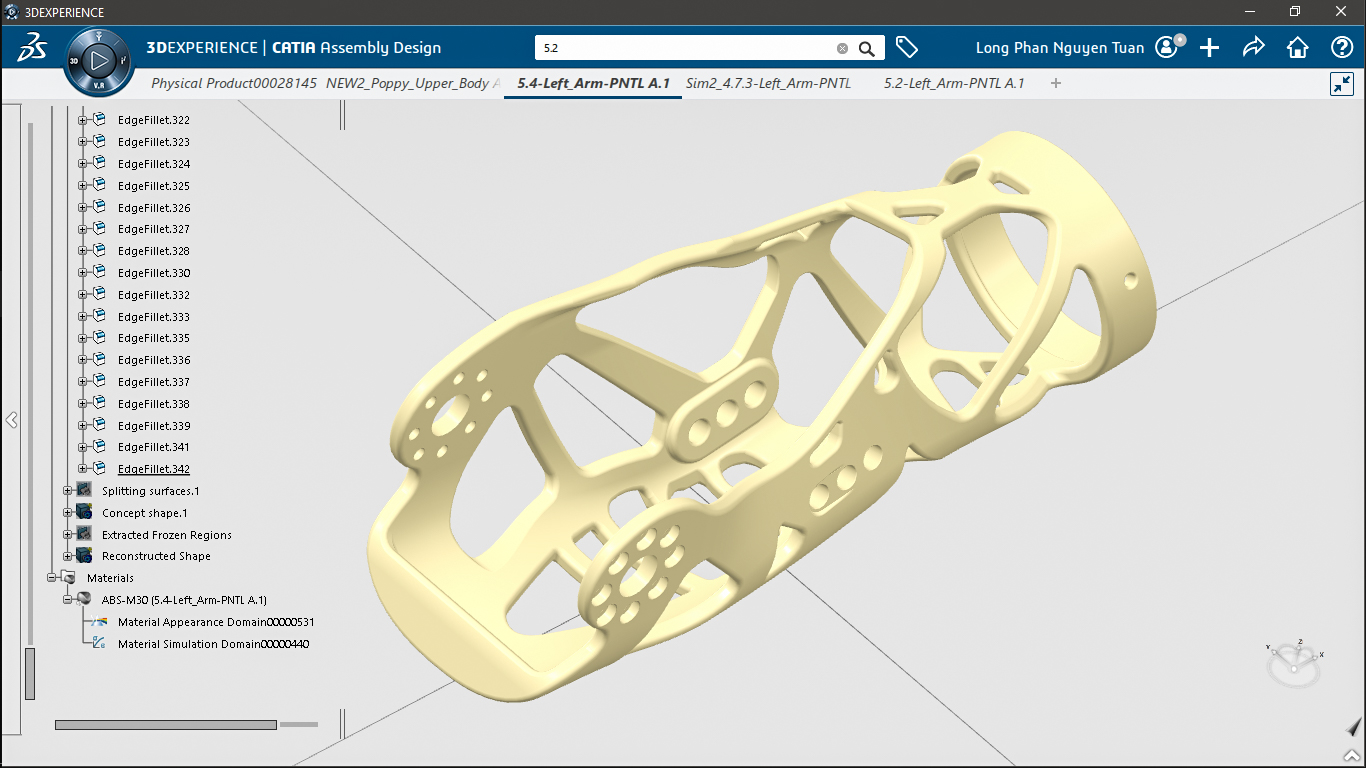
Task: Go to Home dashboard icon
Action: point(1297,47)
